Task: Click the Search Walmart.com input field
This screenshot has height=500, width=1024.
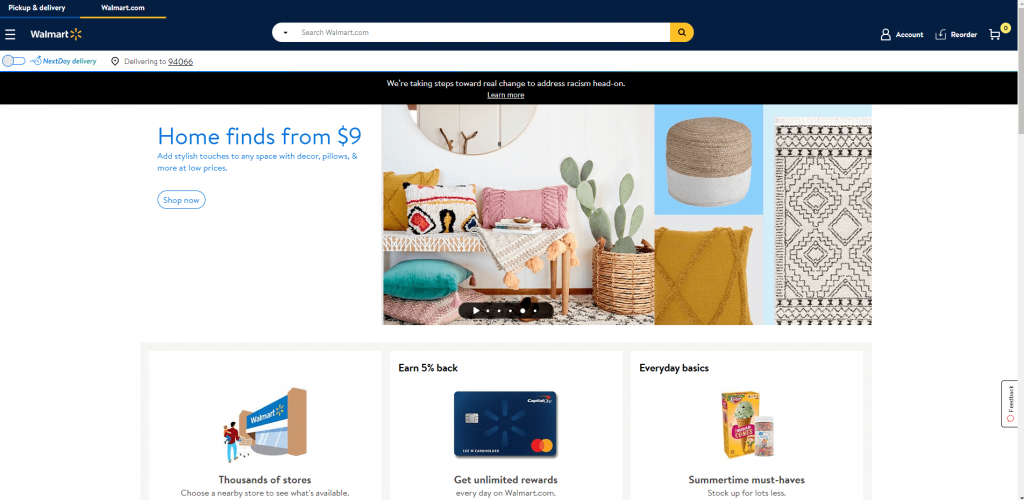Action: click(482, 33)
